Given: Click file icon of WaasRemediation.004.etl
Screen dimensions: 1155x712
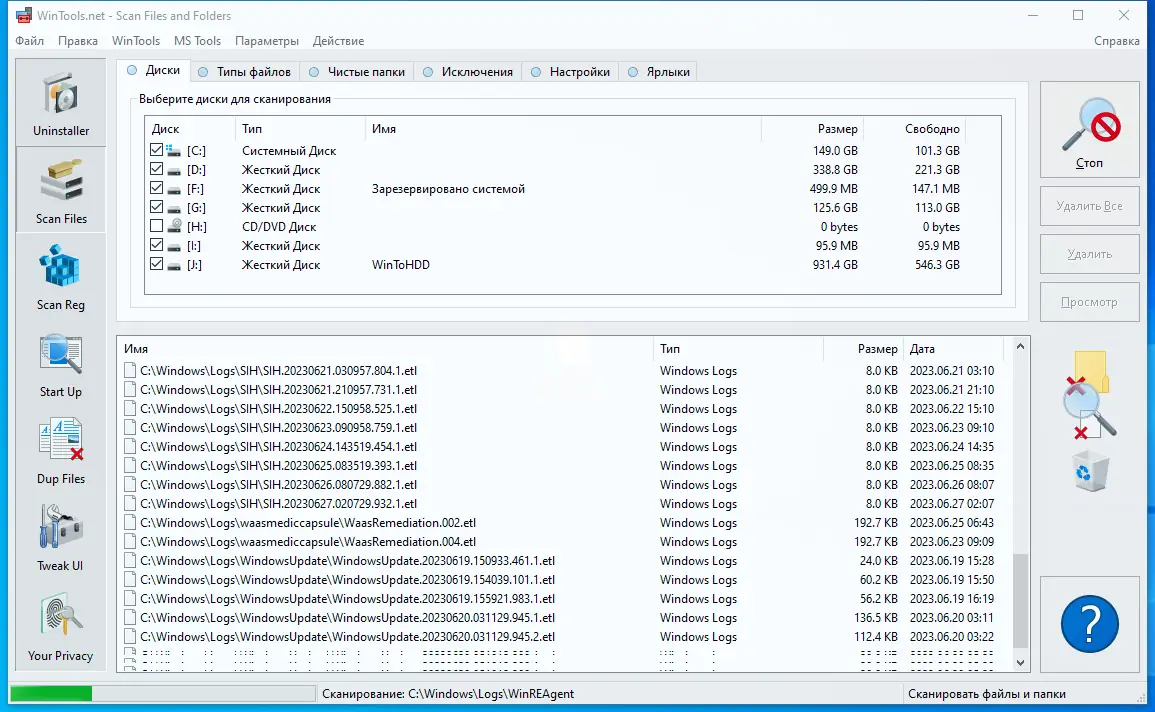Looking at the screenshot, I should (x=130, y=542).
